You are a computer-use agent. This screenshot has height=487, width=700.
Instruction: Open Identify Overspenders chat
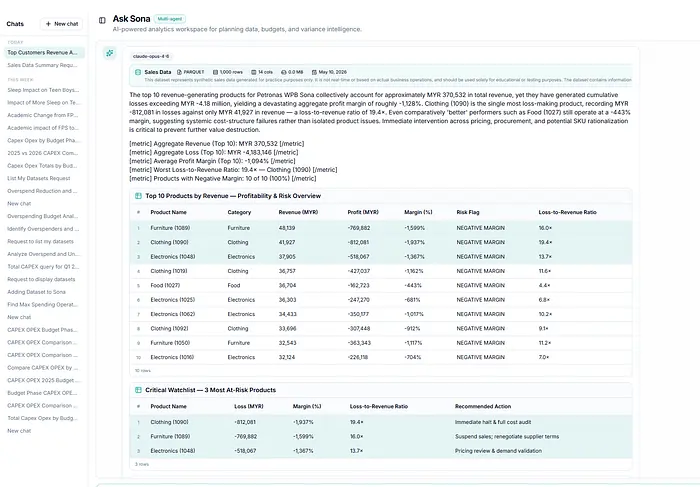(x=44, y=229)
